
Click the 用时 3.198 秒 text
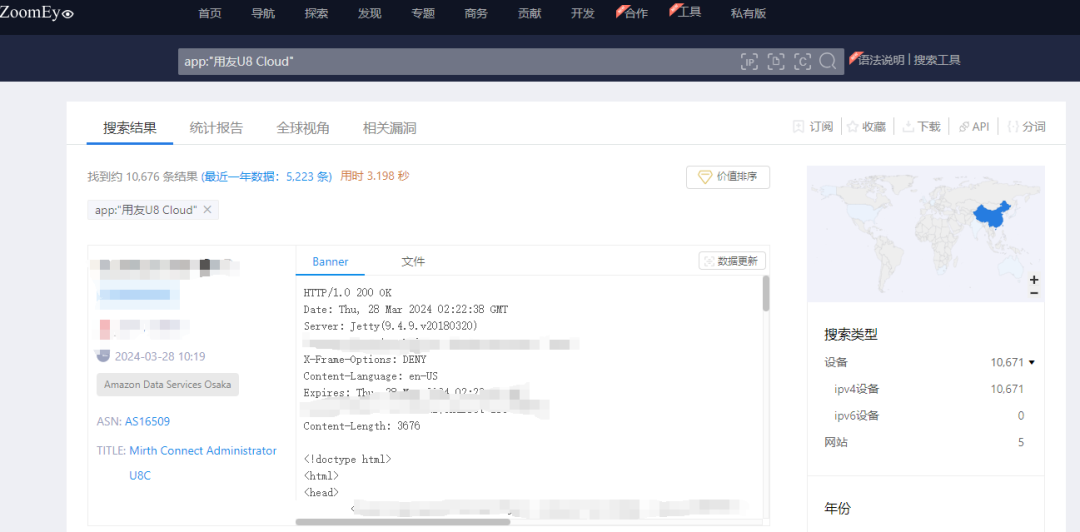(375, 176)
